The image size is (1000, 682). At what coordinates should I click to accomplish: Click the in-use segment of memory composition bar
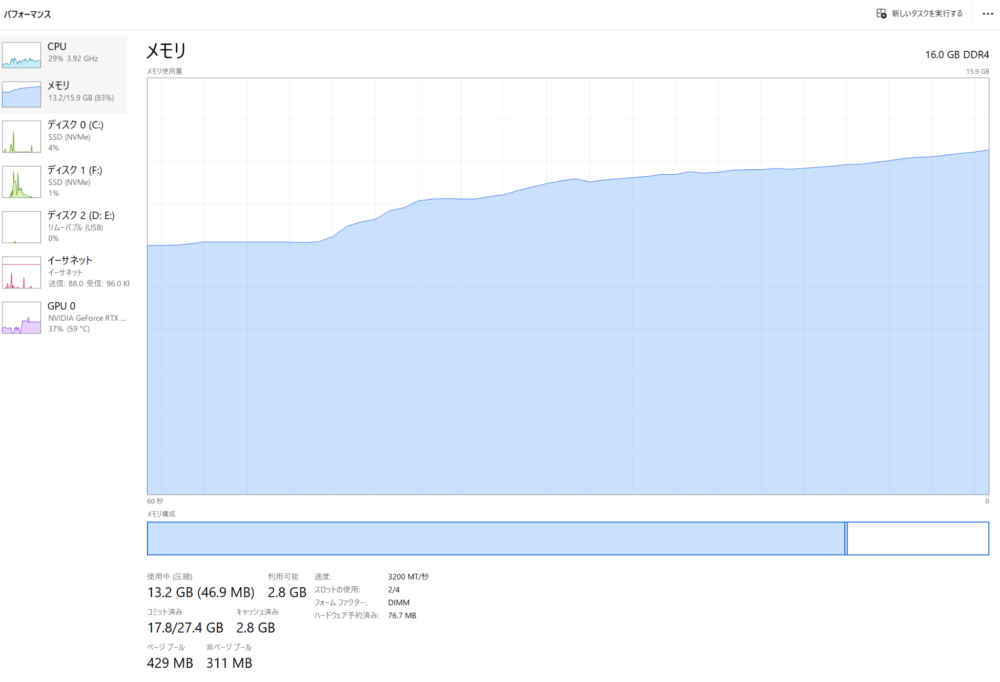click(x=496, y=538)
